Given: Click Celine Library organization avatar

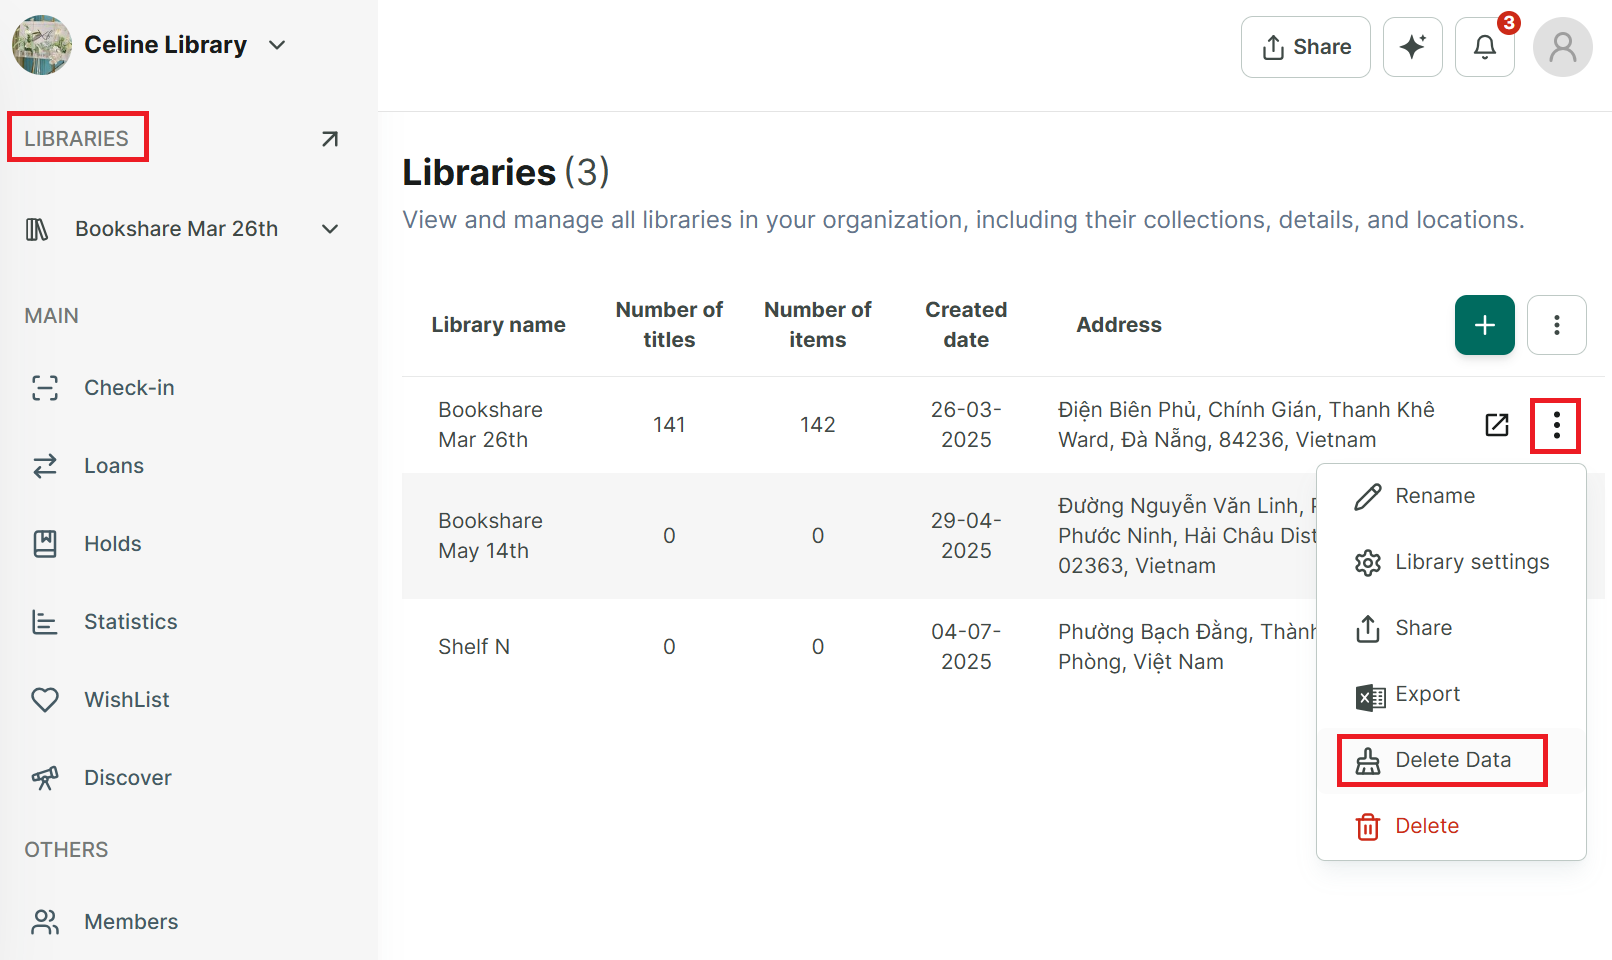Looking at the screenshot, I should point(42,45).
